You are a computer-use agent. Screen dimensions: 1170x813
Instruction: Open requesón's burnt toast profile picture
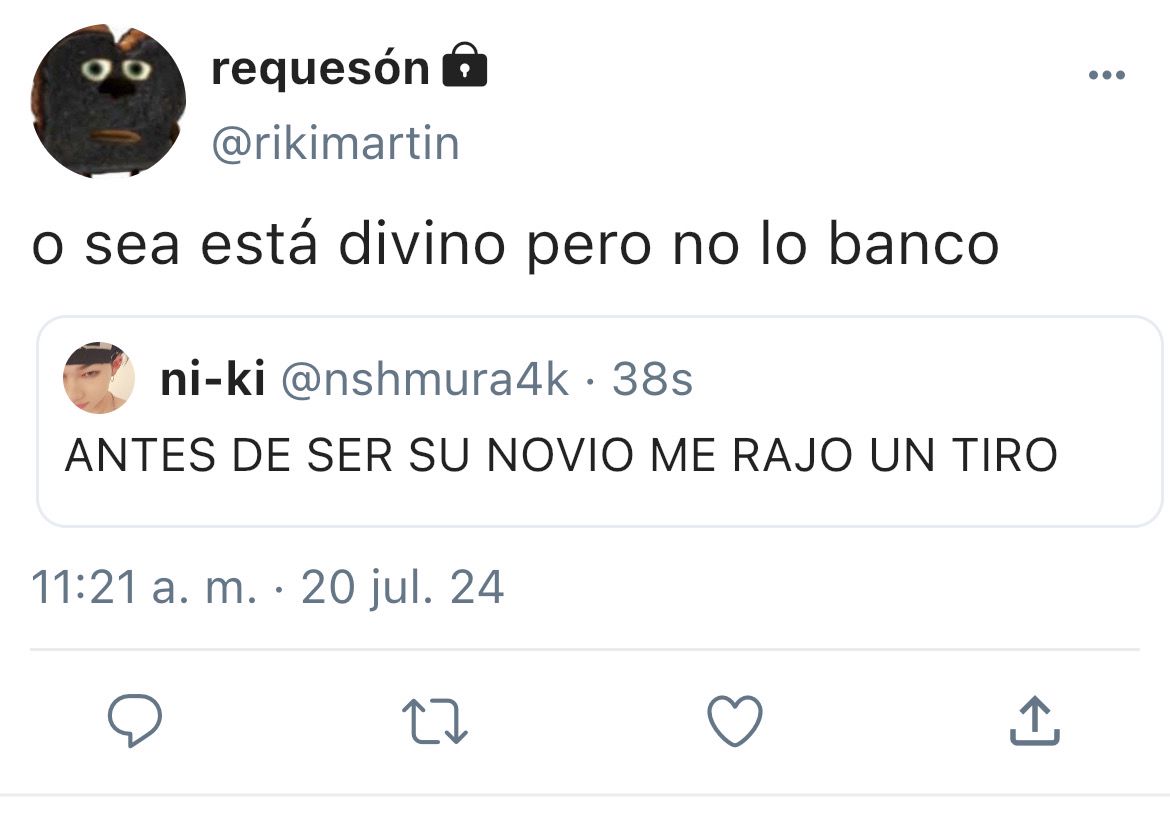pyautogui.click(x=109, y=101)
